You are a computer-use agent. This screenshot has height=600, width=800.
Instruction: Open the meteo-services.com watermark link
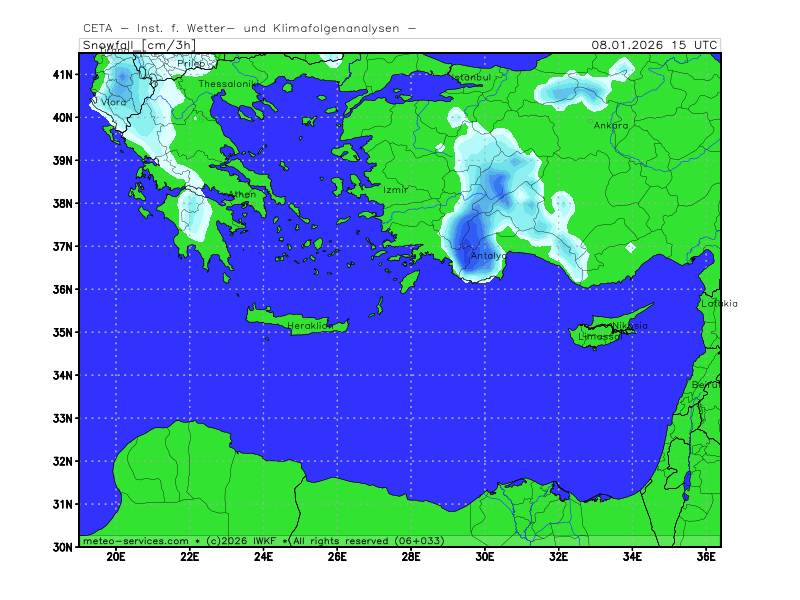point(134,540)
